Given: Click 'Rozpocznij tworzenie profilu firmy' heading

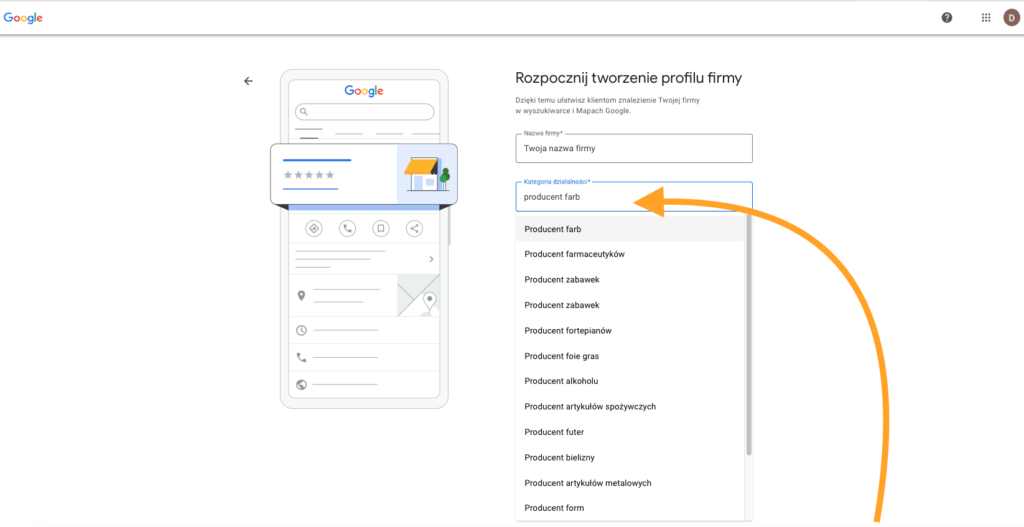Looking at the screenshot, I should click(x=628, y=78).
